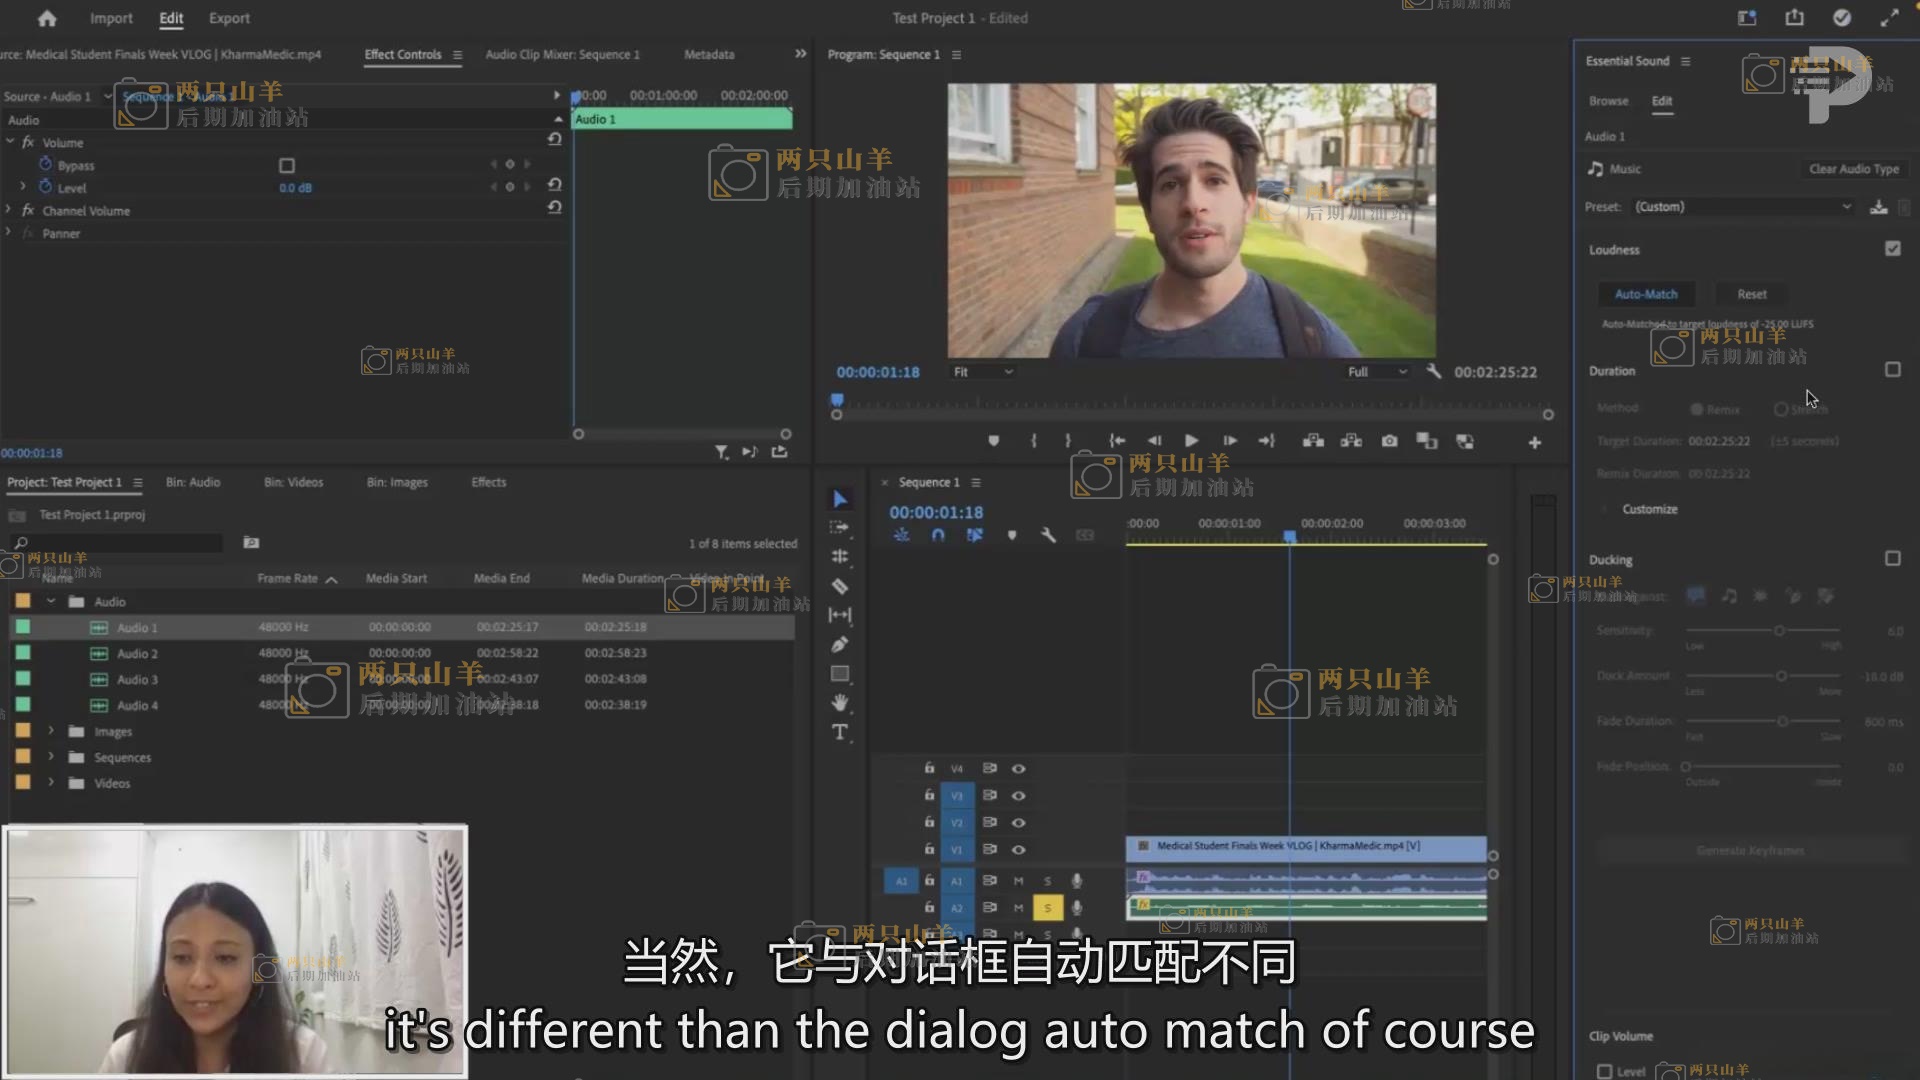Hide track V1 with eye icon
This screenshot has width=1920, height=1080.
pos(1018,849)
